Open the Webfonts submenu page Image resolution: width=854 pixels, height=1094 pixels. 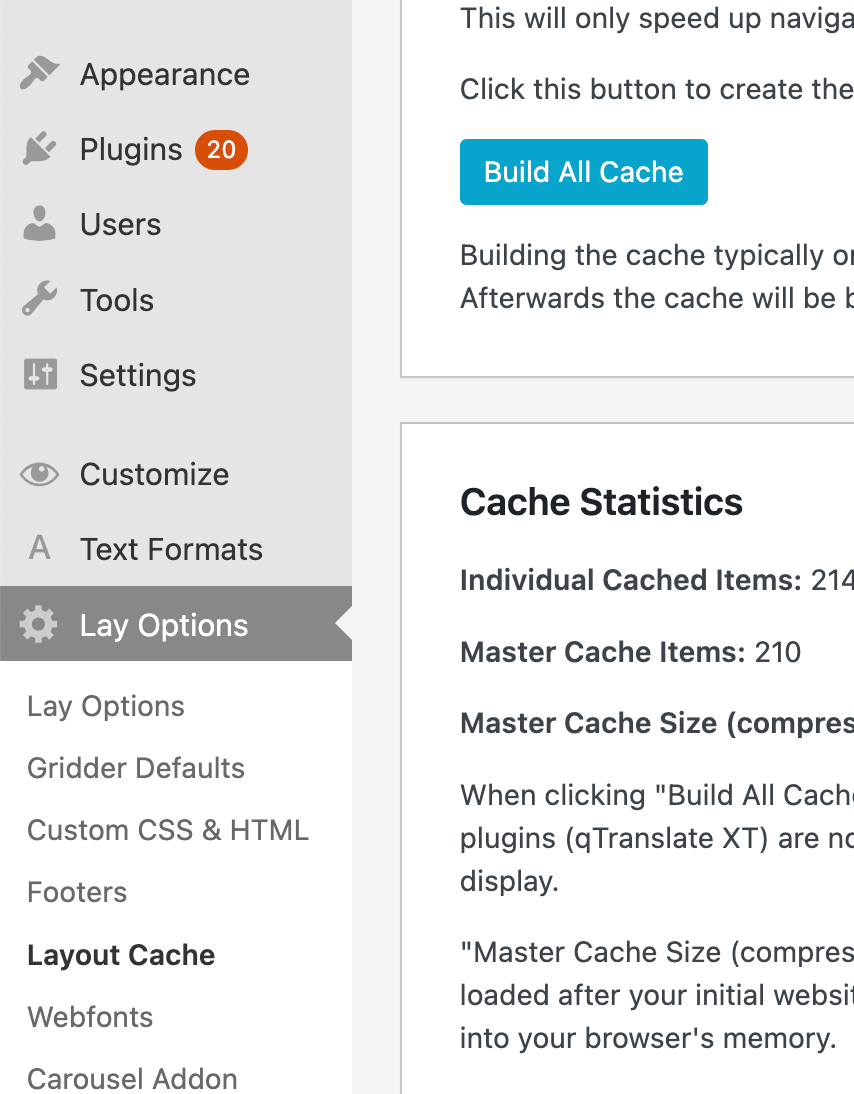coord(90,1017)
